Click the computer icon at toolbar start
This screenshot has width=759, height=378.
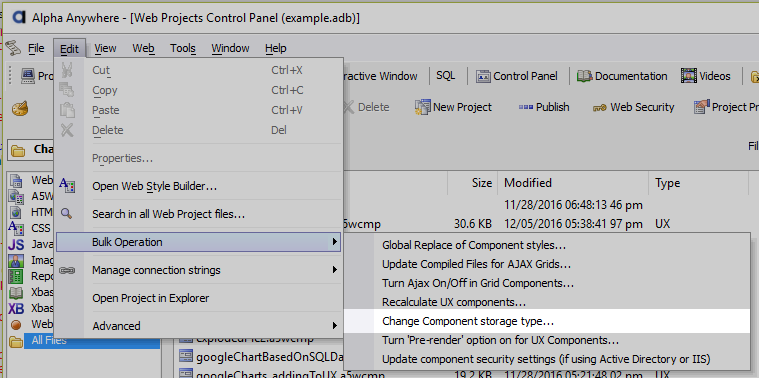pyautogui.click(x=28, y=76)
